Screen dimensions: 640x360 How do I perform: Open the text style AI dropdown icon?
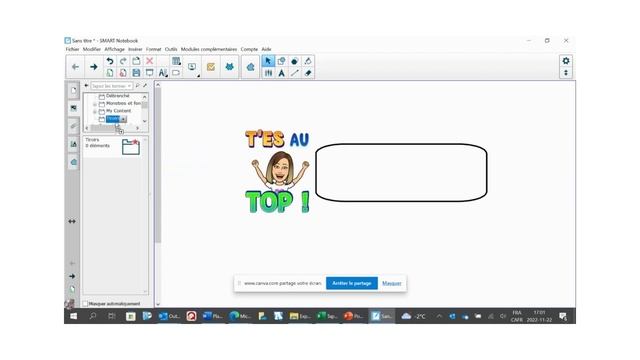click(163, 73)
